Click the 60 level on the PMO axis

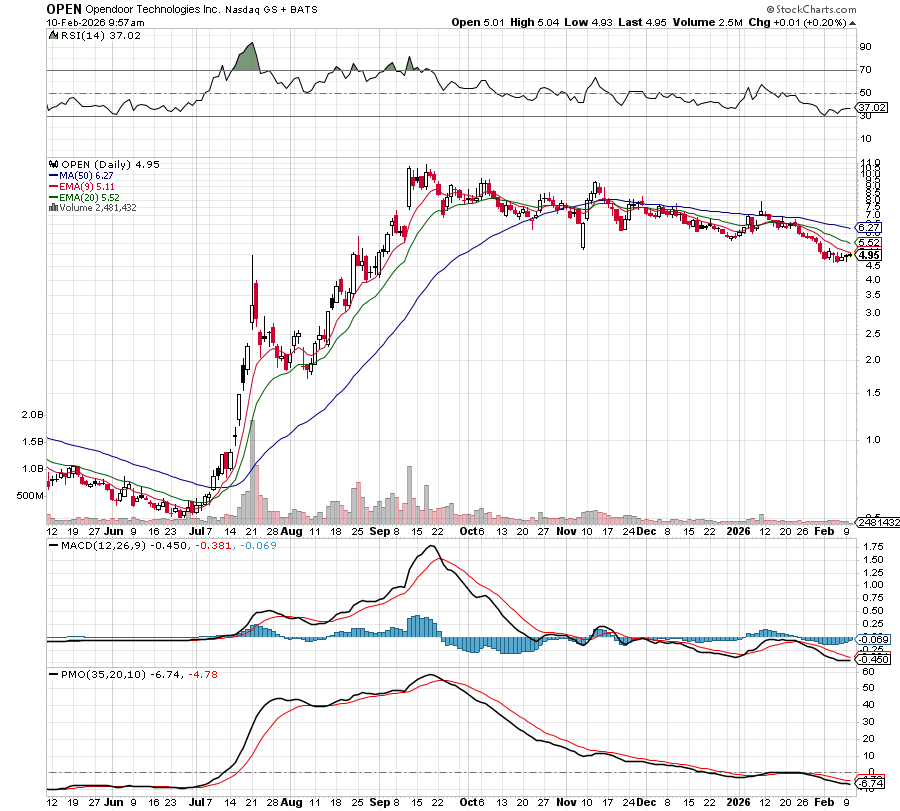click(x=868, y=672)
